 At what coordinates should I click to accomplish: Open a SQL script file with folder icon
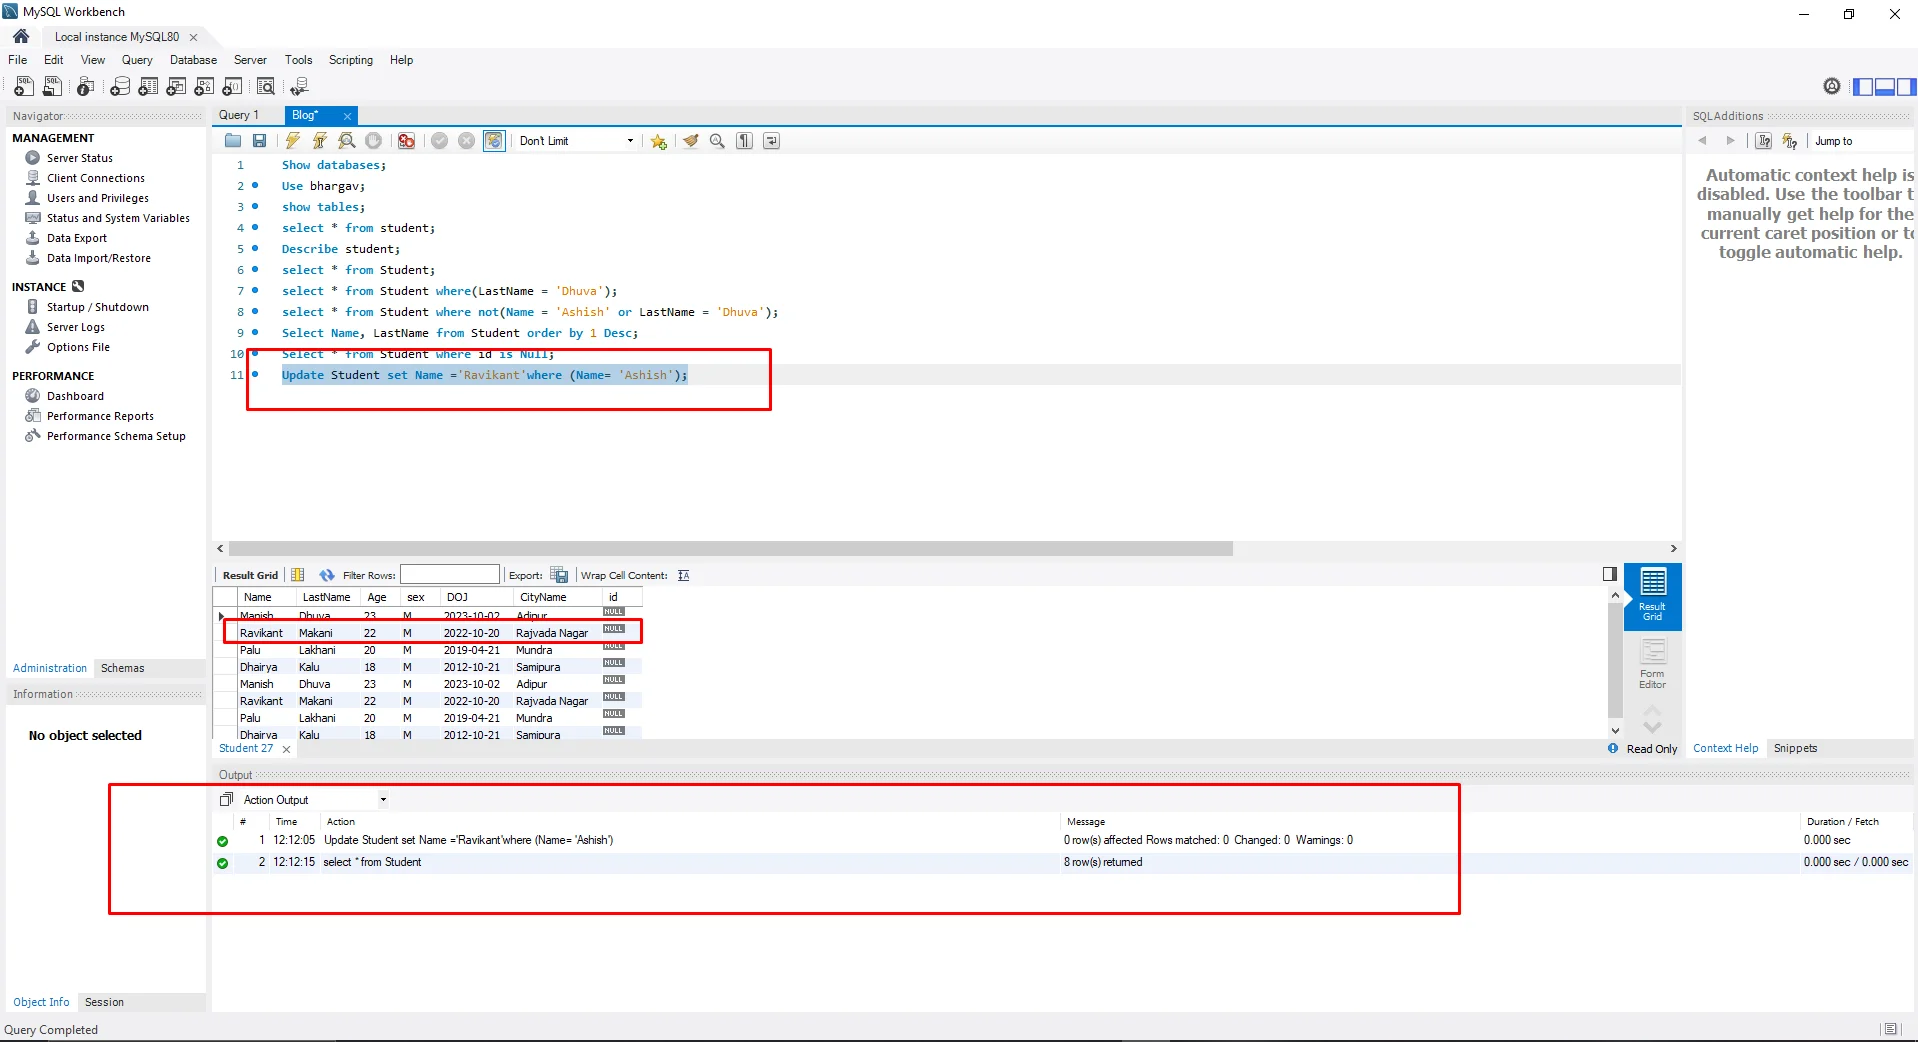233,141
